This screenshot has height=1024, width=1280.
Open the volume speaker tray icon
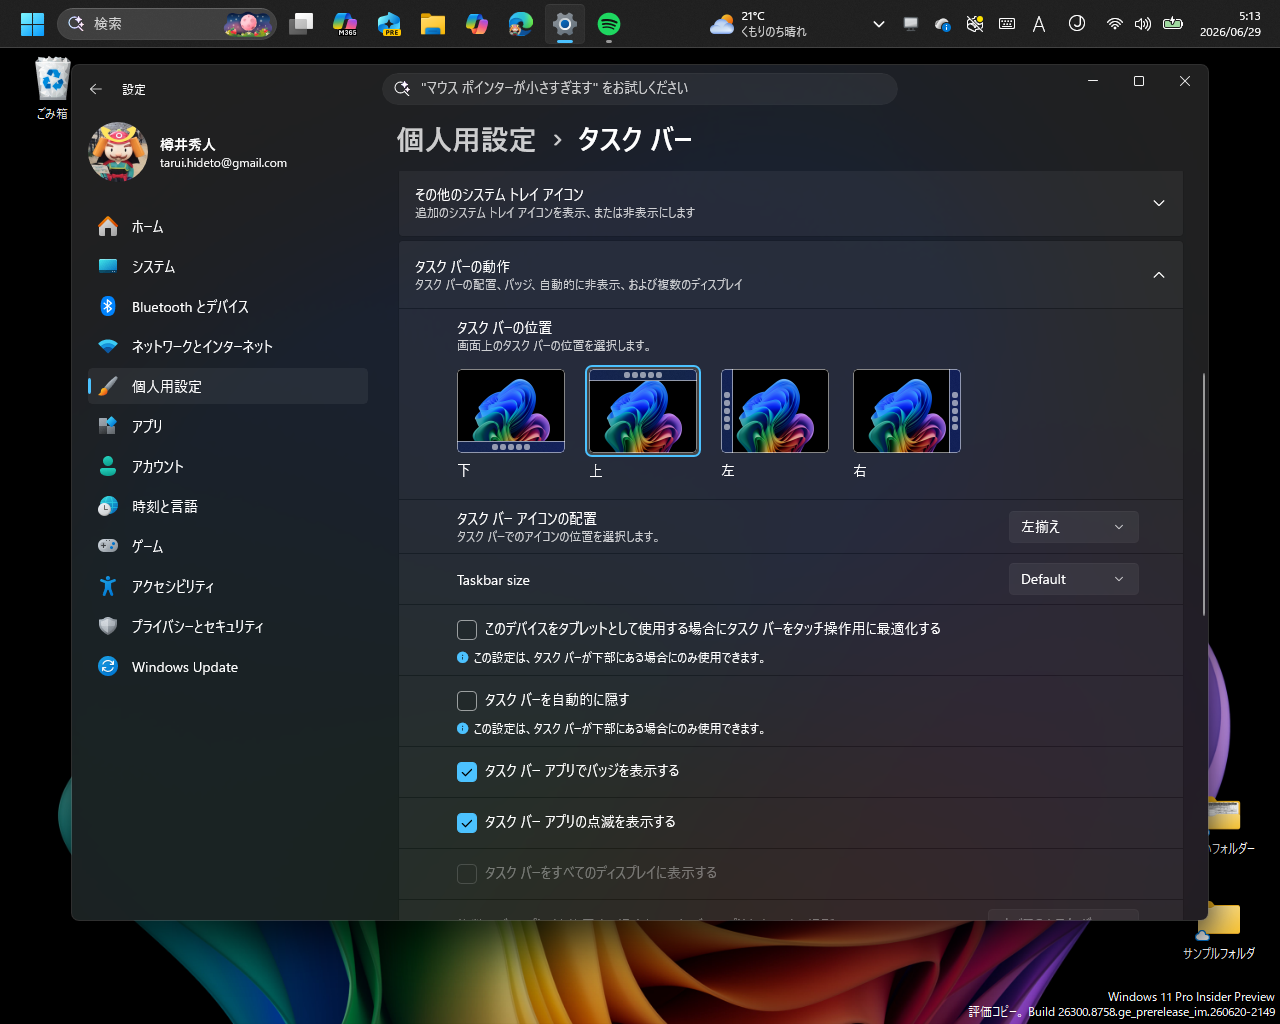click(x=1143, y=24)
